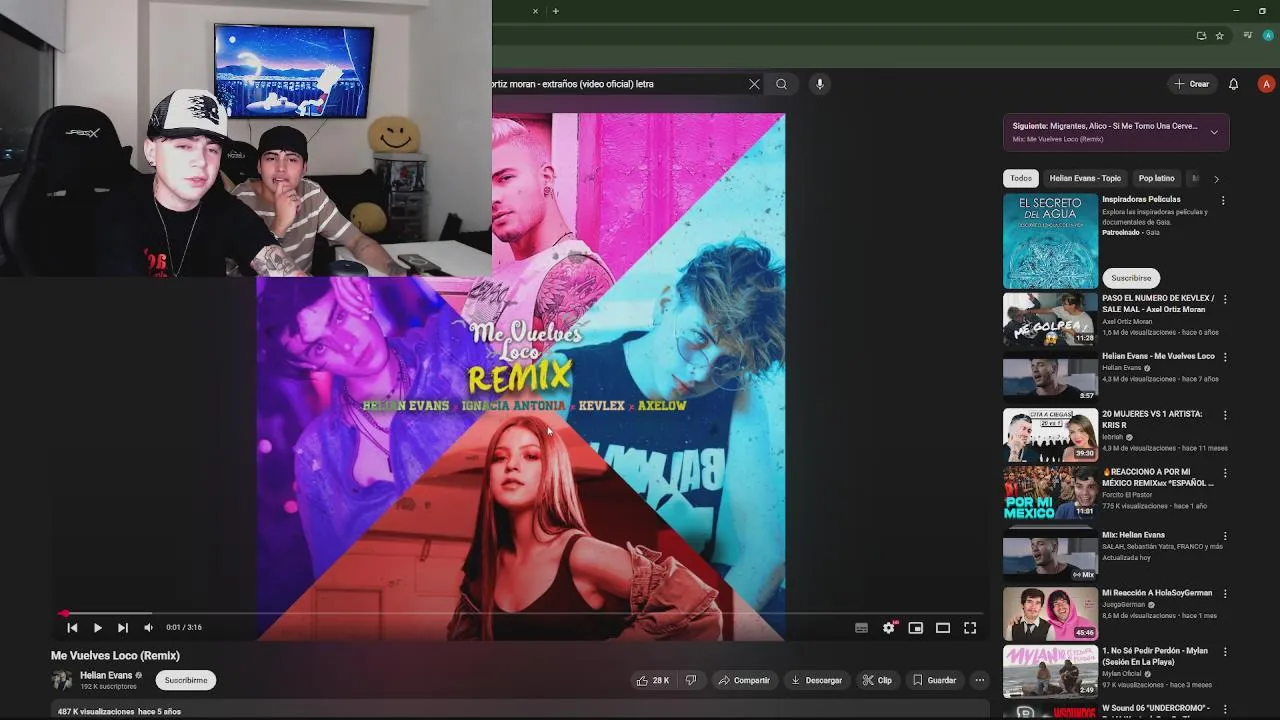The height and width of the screenshot is (720, 1280).
Task: Seek along the red video progress bar
Action: (520, 613)
